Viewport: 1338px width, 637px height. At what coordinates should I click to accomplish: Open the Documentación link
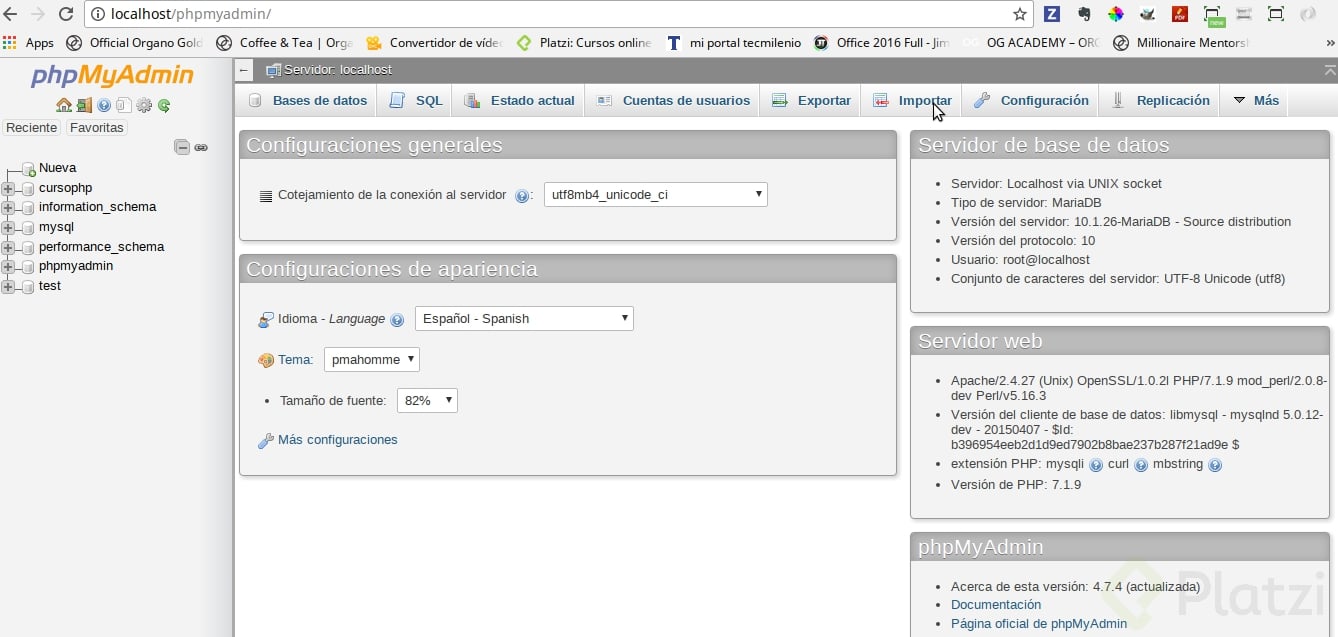coord(996,605)
